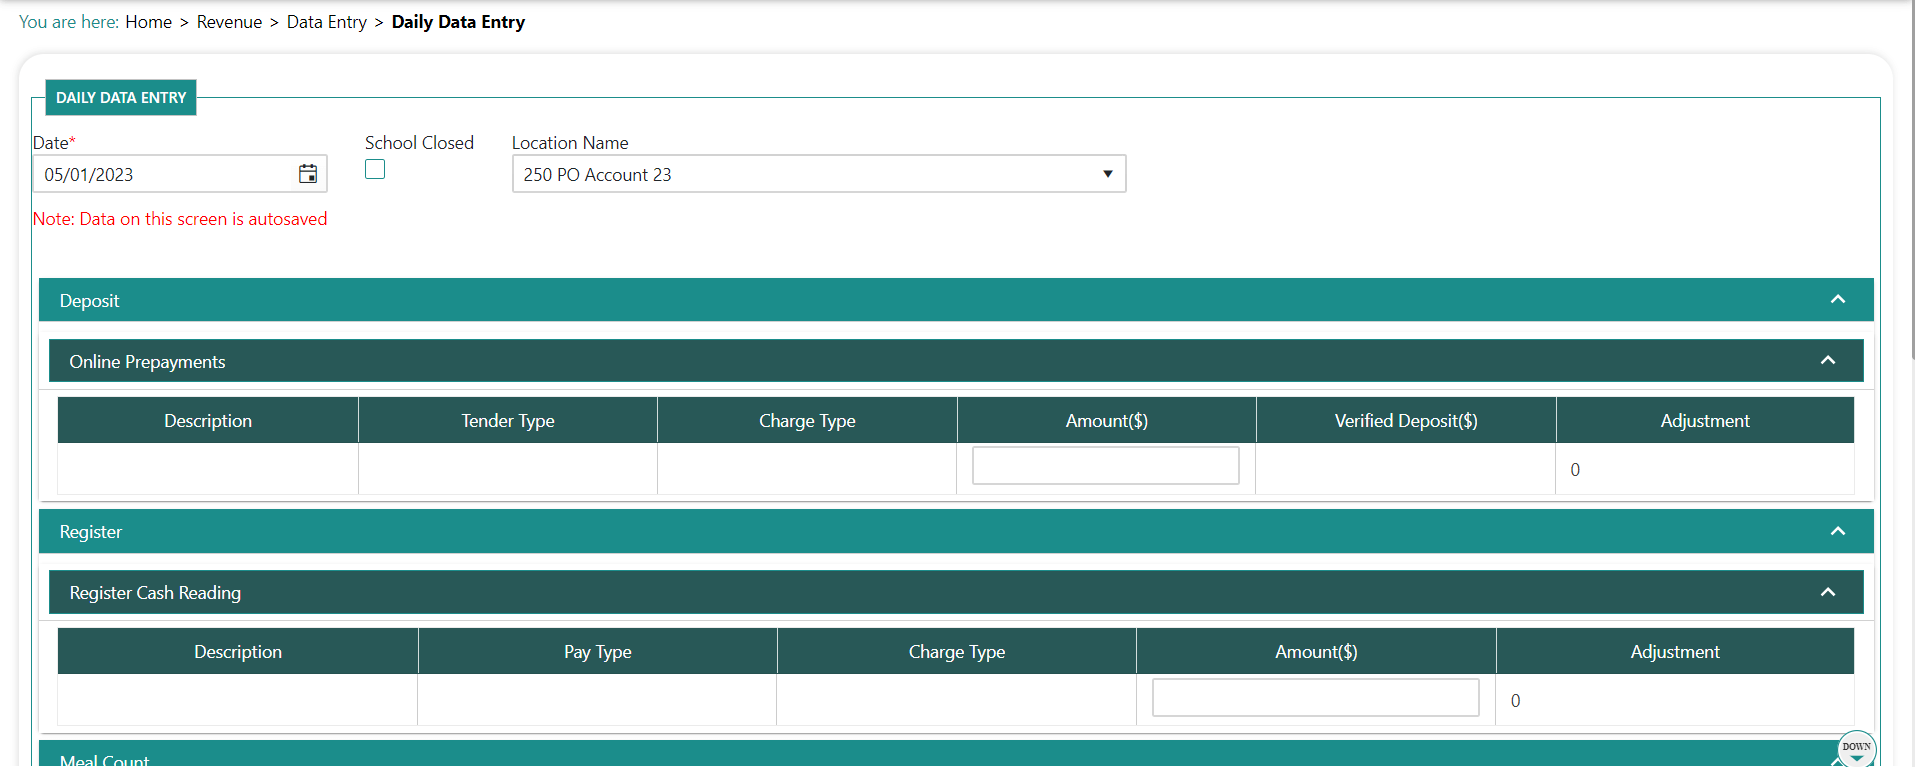
Task: Collapse the Online Prepayments panel
Action: click(1827, 361)
